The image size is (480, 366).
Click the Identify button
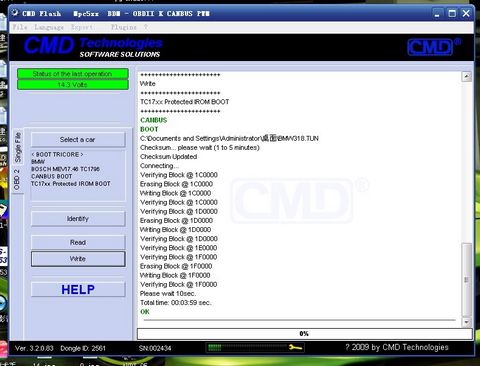[78, 219]
